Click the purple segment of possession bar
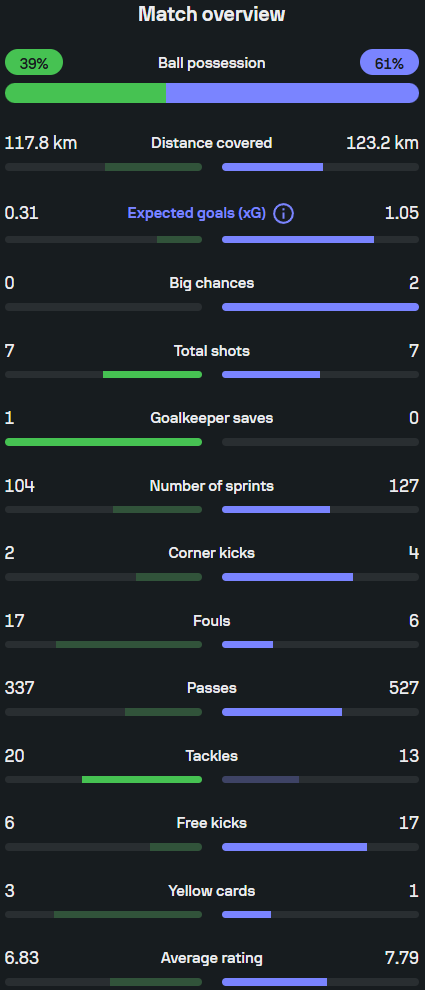The height and width of the screenshot is (990, 425). [292, 93]
